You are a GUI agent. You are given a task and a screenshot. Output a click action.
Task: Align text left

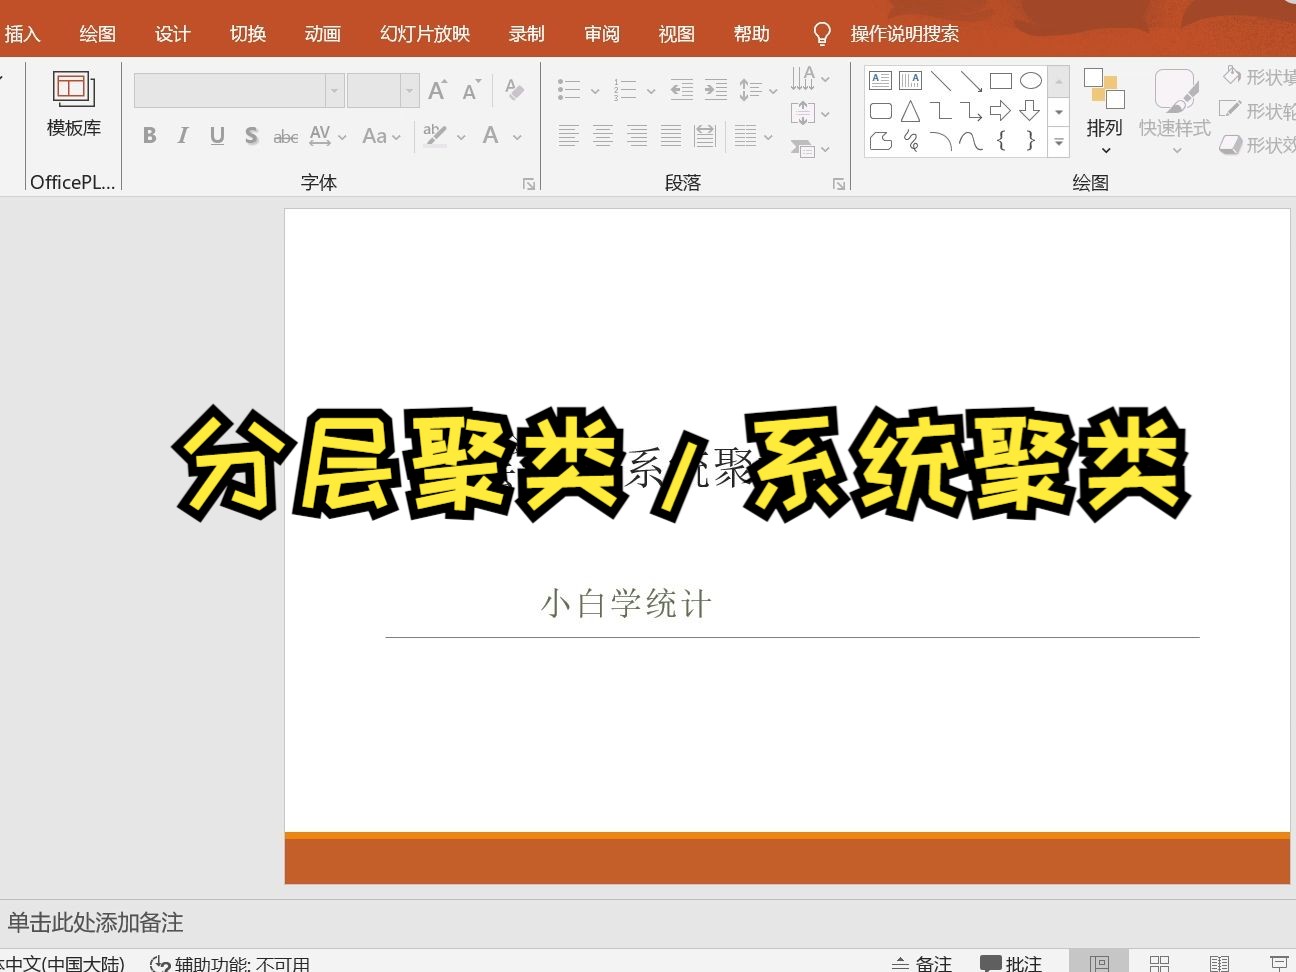(x=569, y=135)
